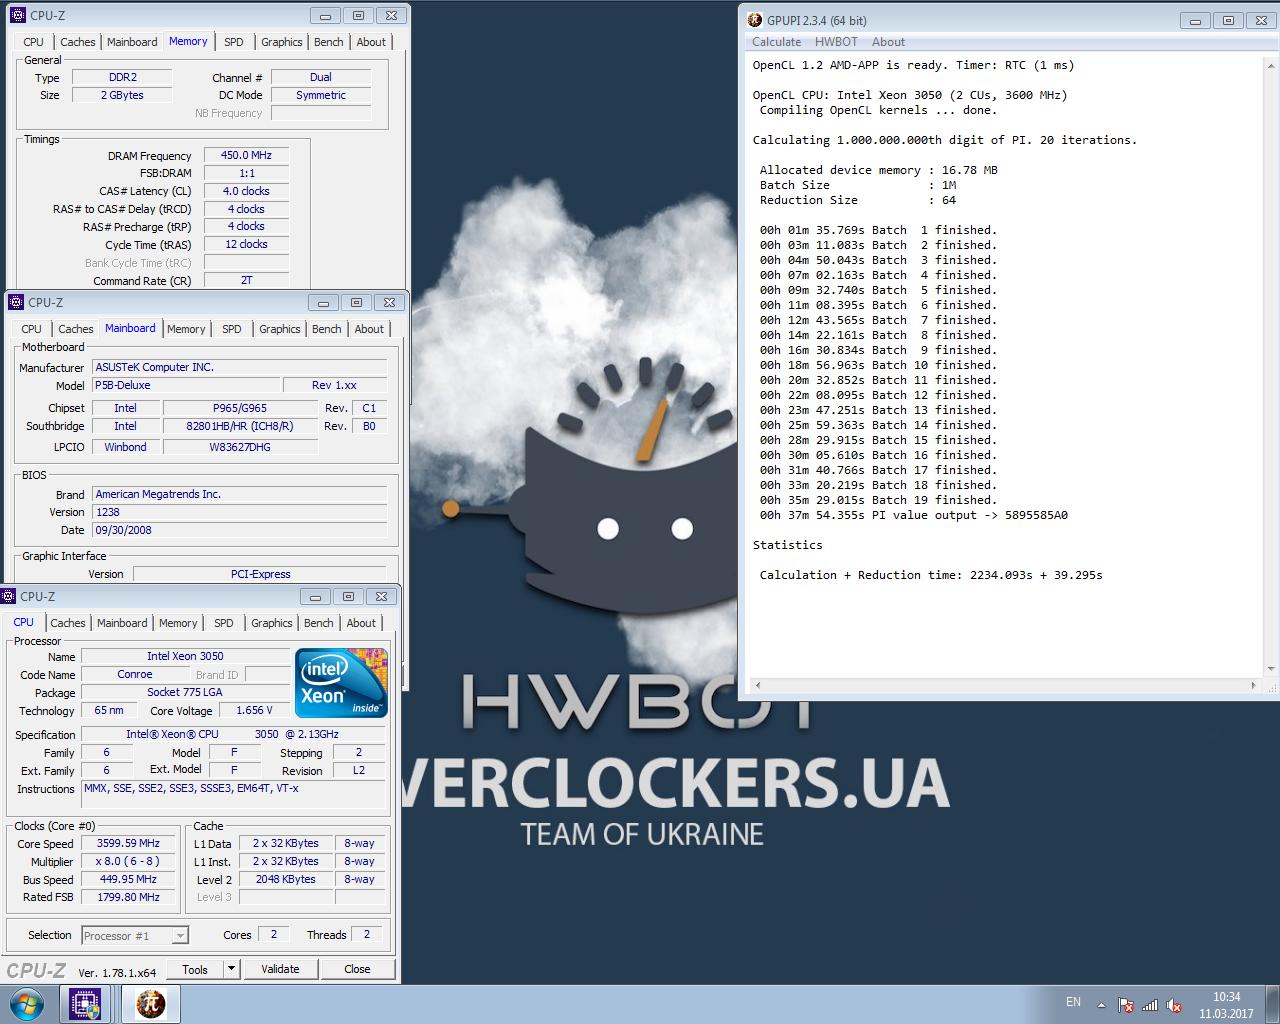
Task: Open the Calculate menu in GPUPI
Action: [776, 42]
